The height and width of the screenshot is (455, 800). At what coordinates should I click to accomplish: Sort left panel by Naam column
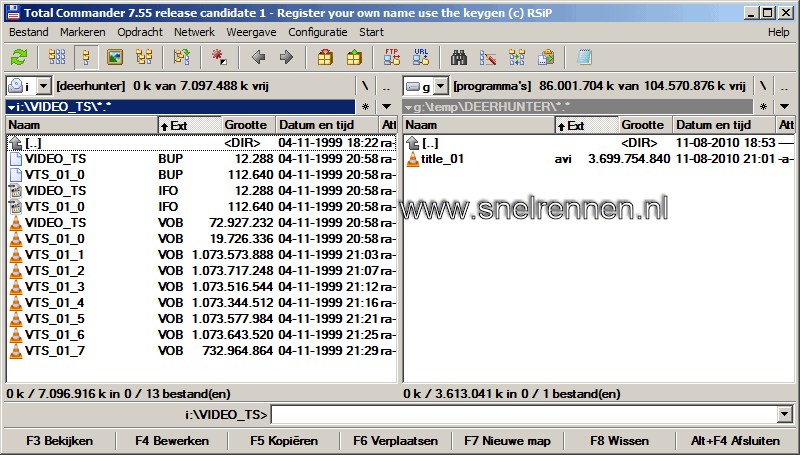(x=82, y=125)
